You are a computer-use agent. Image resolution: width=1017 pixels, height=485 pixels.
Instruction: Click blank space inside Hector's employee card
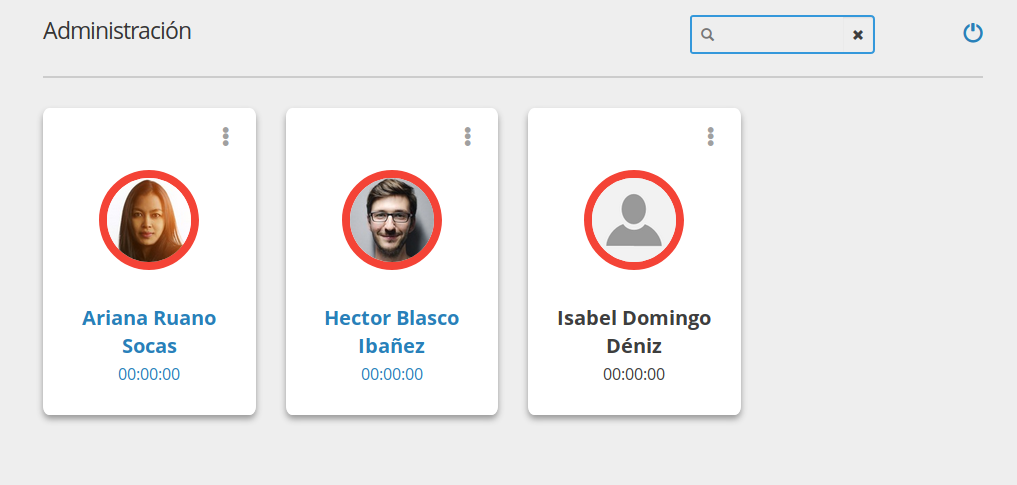[318, 140]
